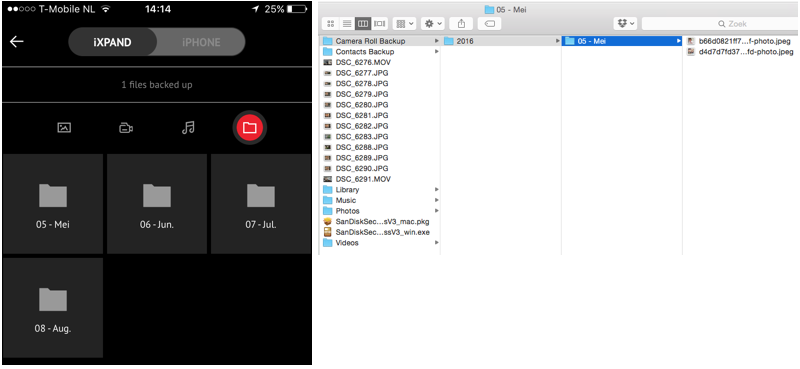Switch Finder to column view
Screen dimensions: 800x369
(363, 23)
